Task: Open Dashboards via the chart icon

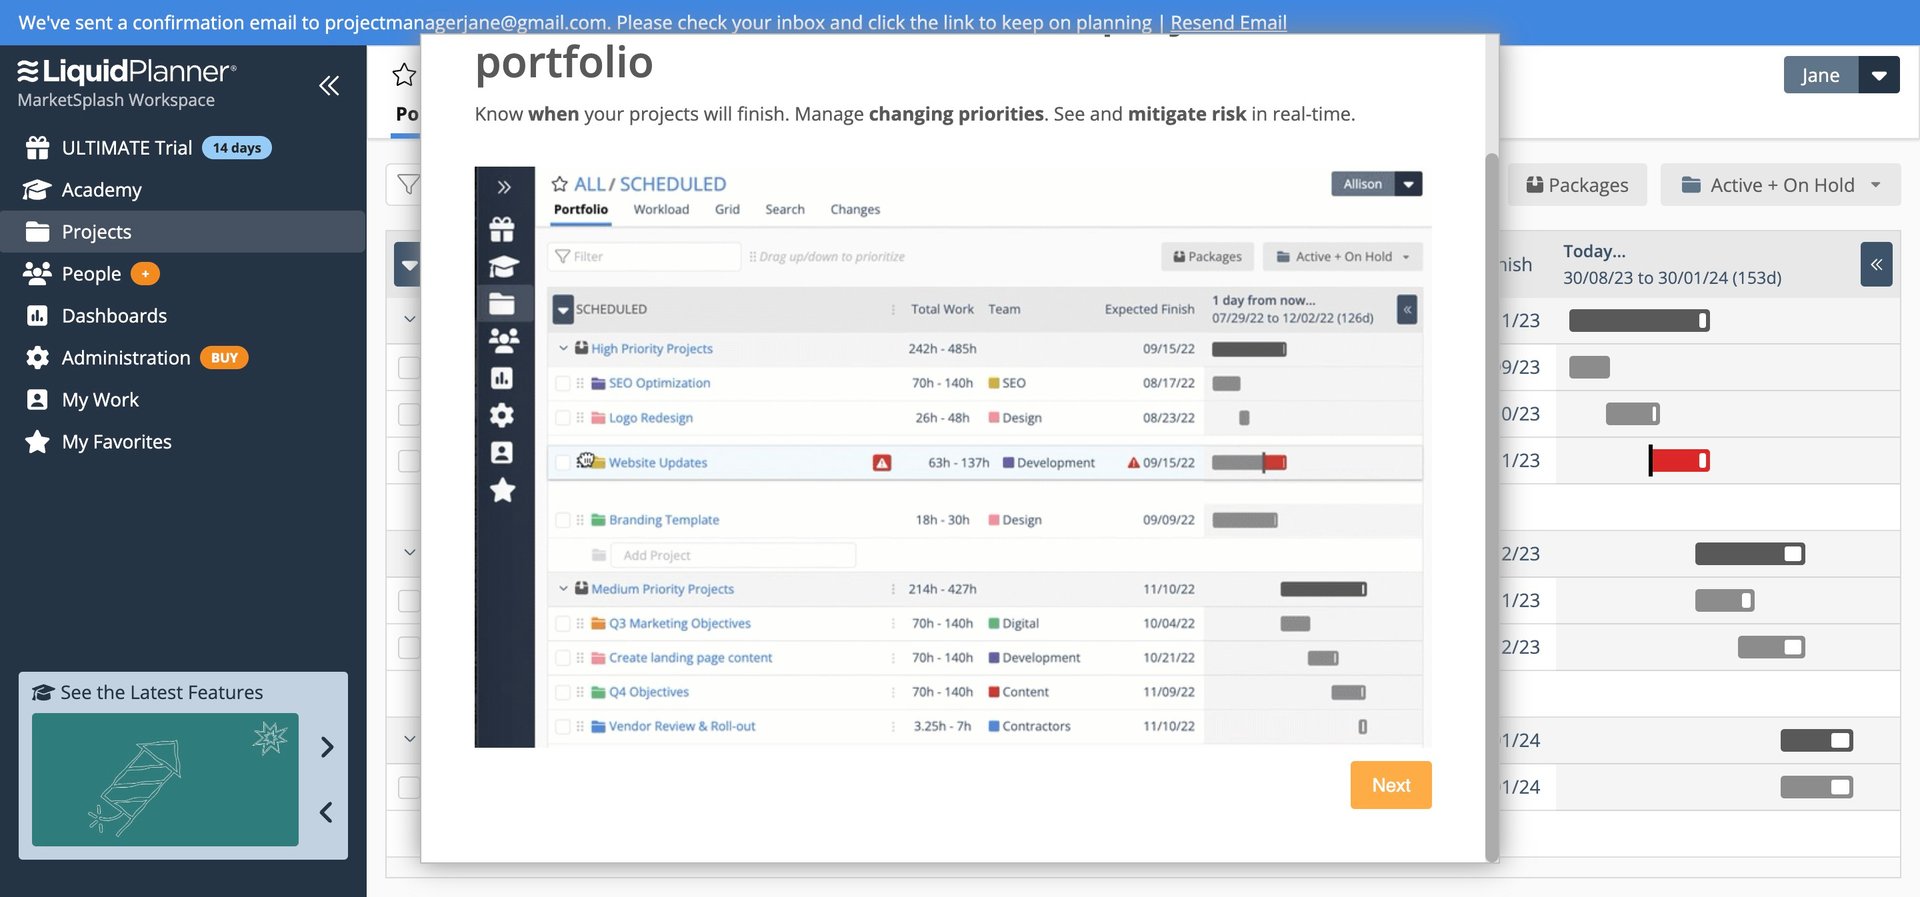Action: pos(37,316)
